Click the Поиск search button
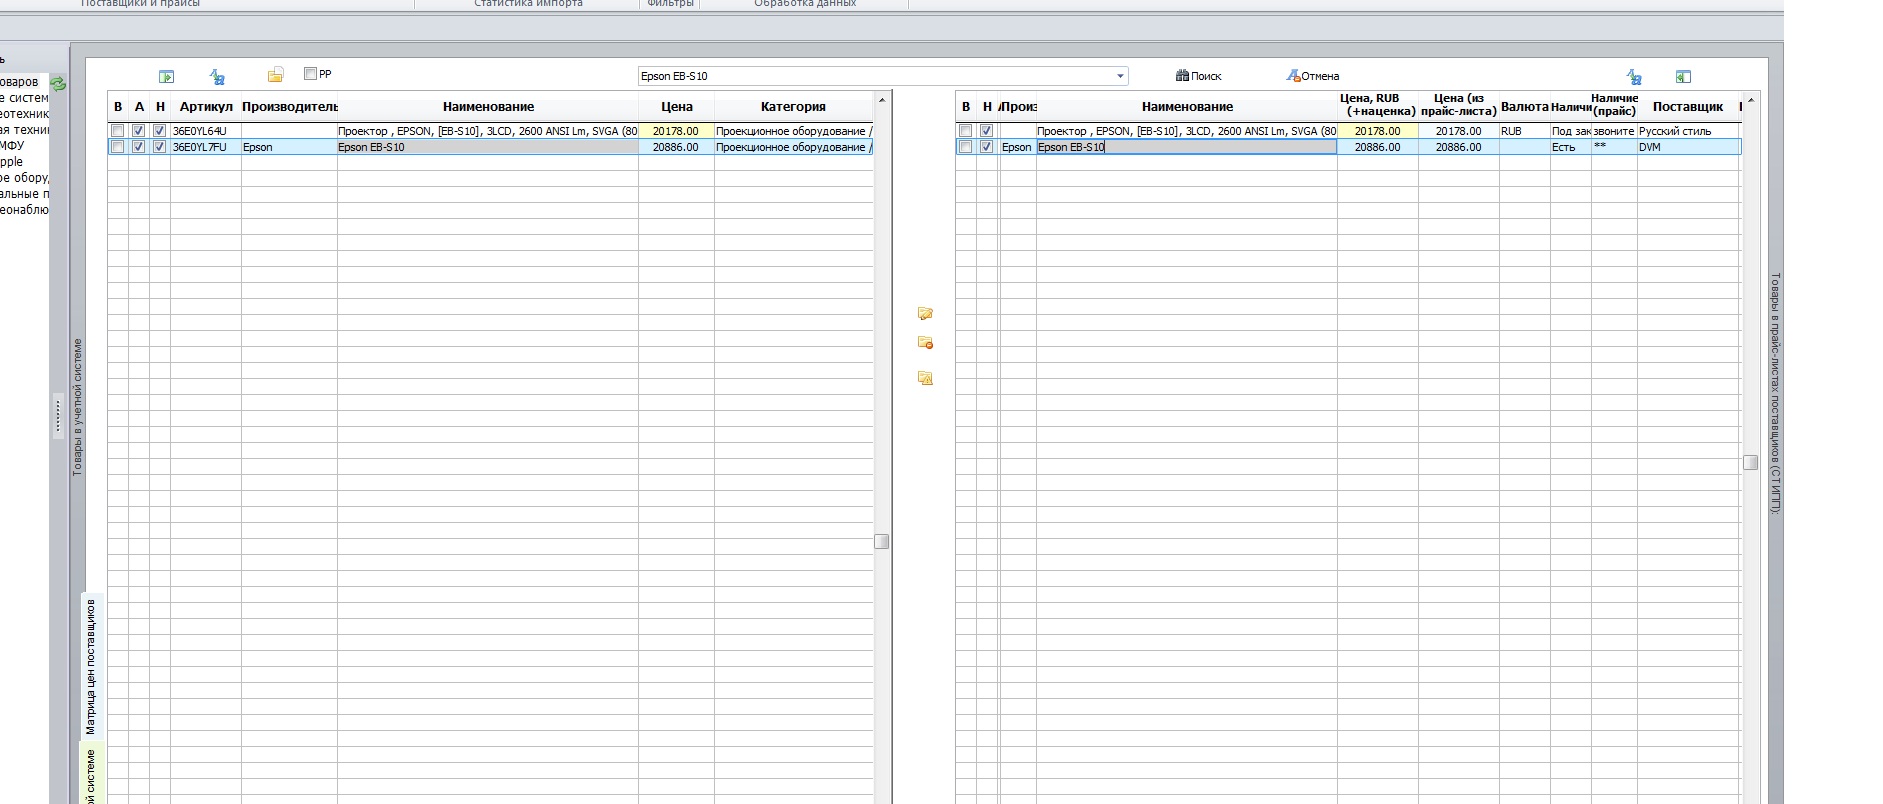The image size is (1883, 804). pyautogui.click(x=1198, y=76)
